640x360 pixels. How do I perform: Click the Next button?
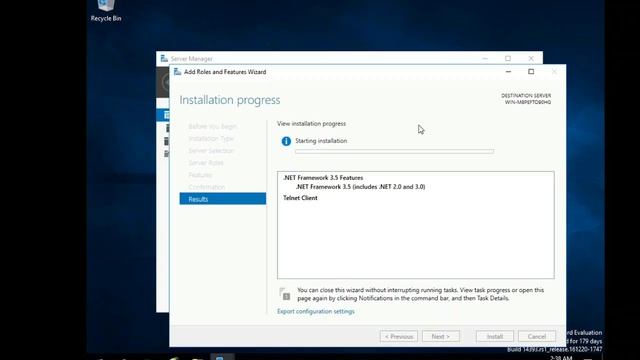tap(441, 336)
